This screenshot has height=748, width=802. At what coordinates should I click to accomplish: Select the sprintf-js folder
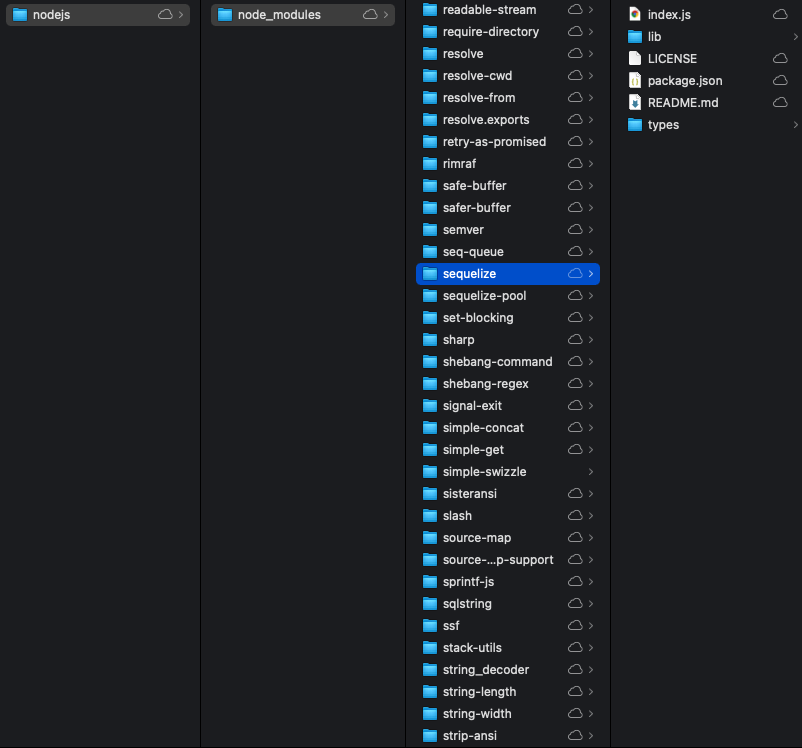pyautogui.click(x=508, y=582)
